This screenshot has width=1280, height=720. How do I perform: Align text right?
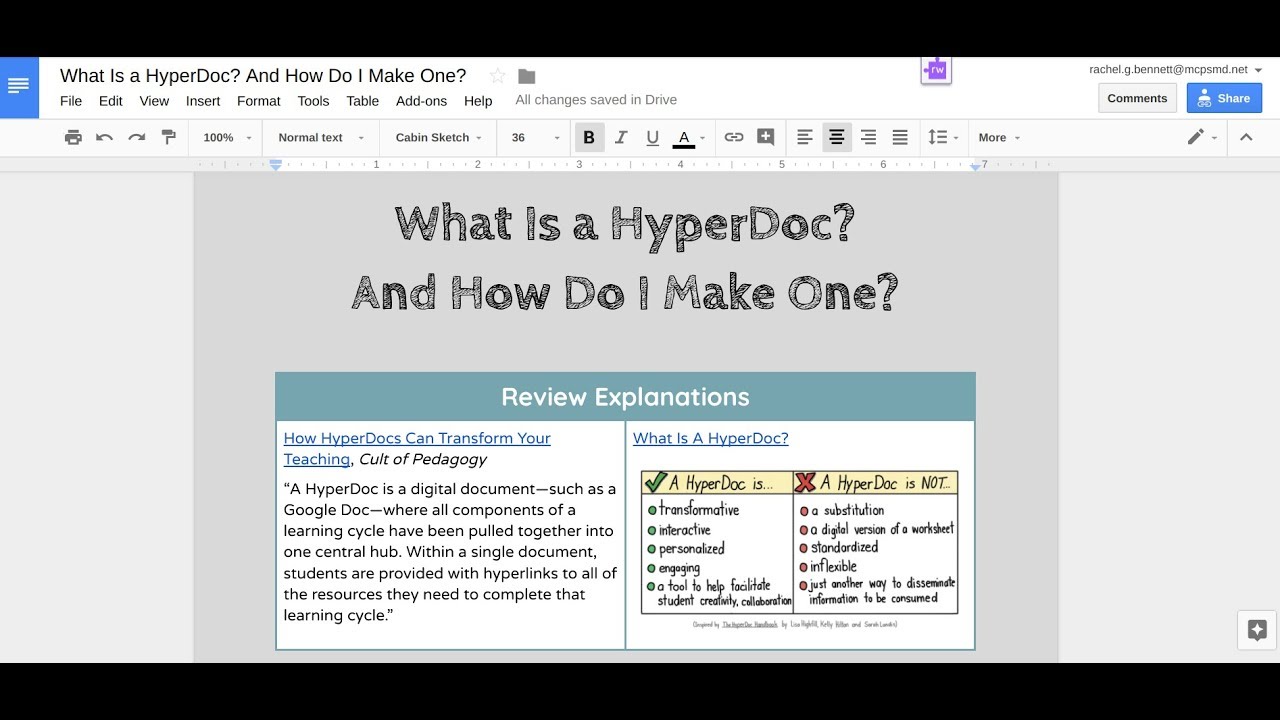coord(868,138)
